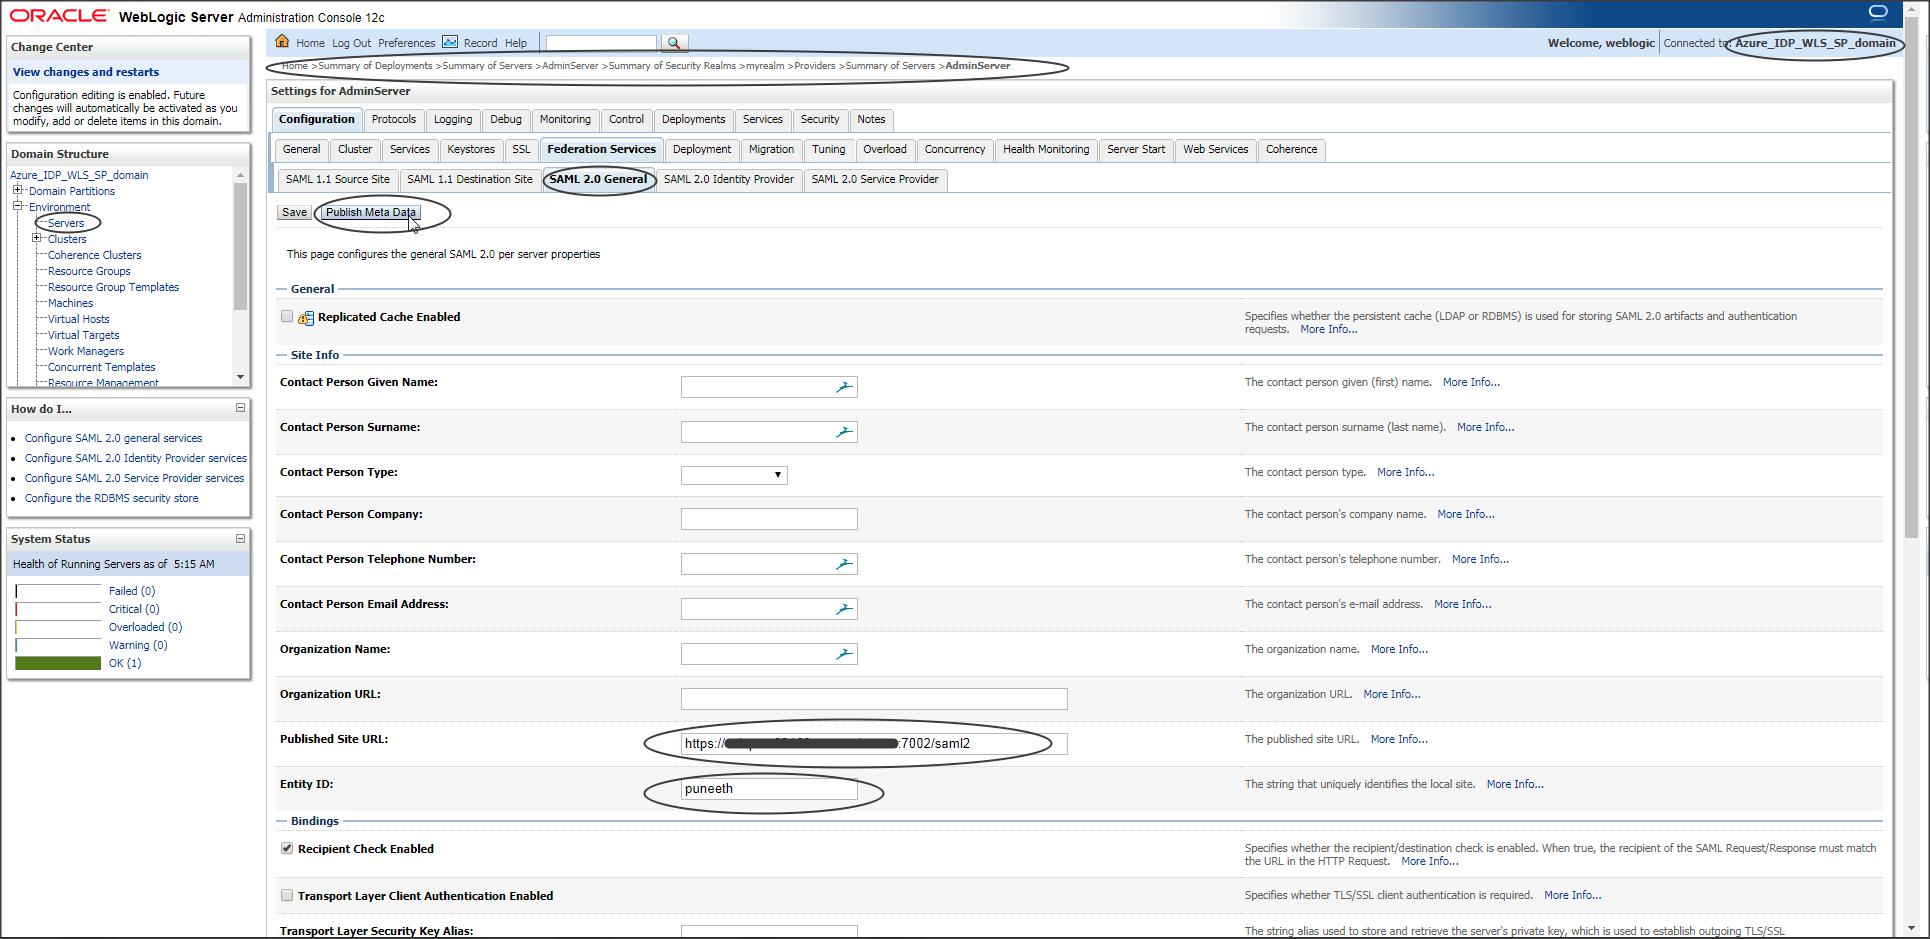Screen dimensions: 1930x939
Task: Click the Save button
Action: tap(294, 213)
